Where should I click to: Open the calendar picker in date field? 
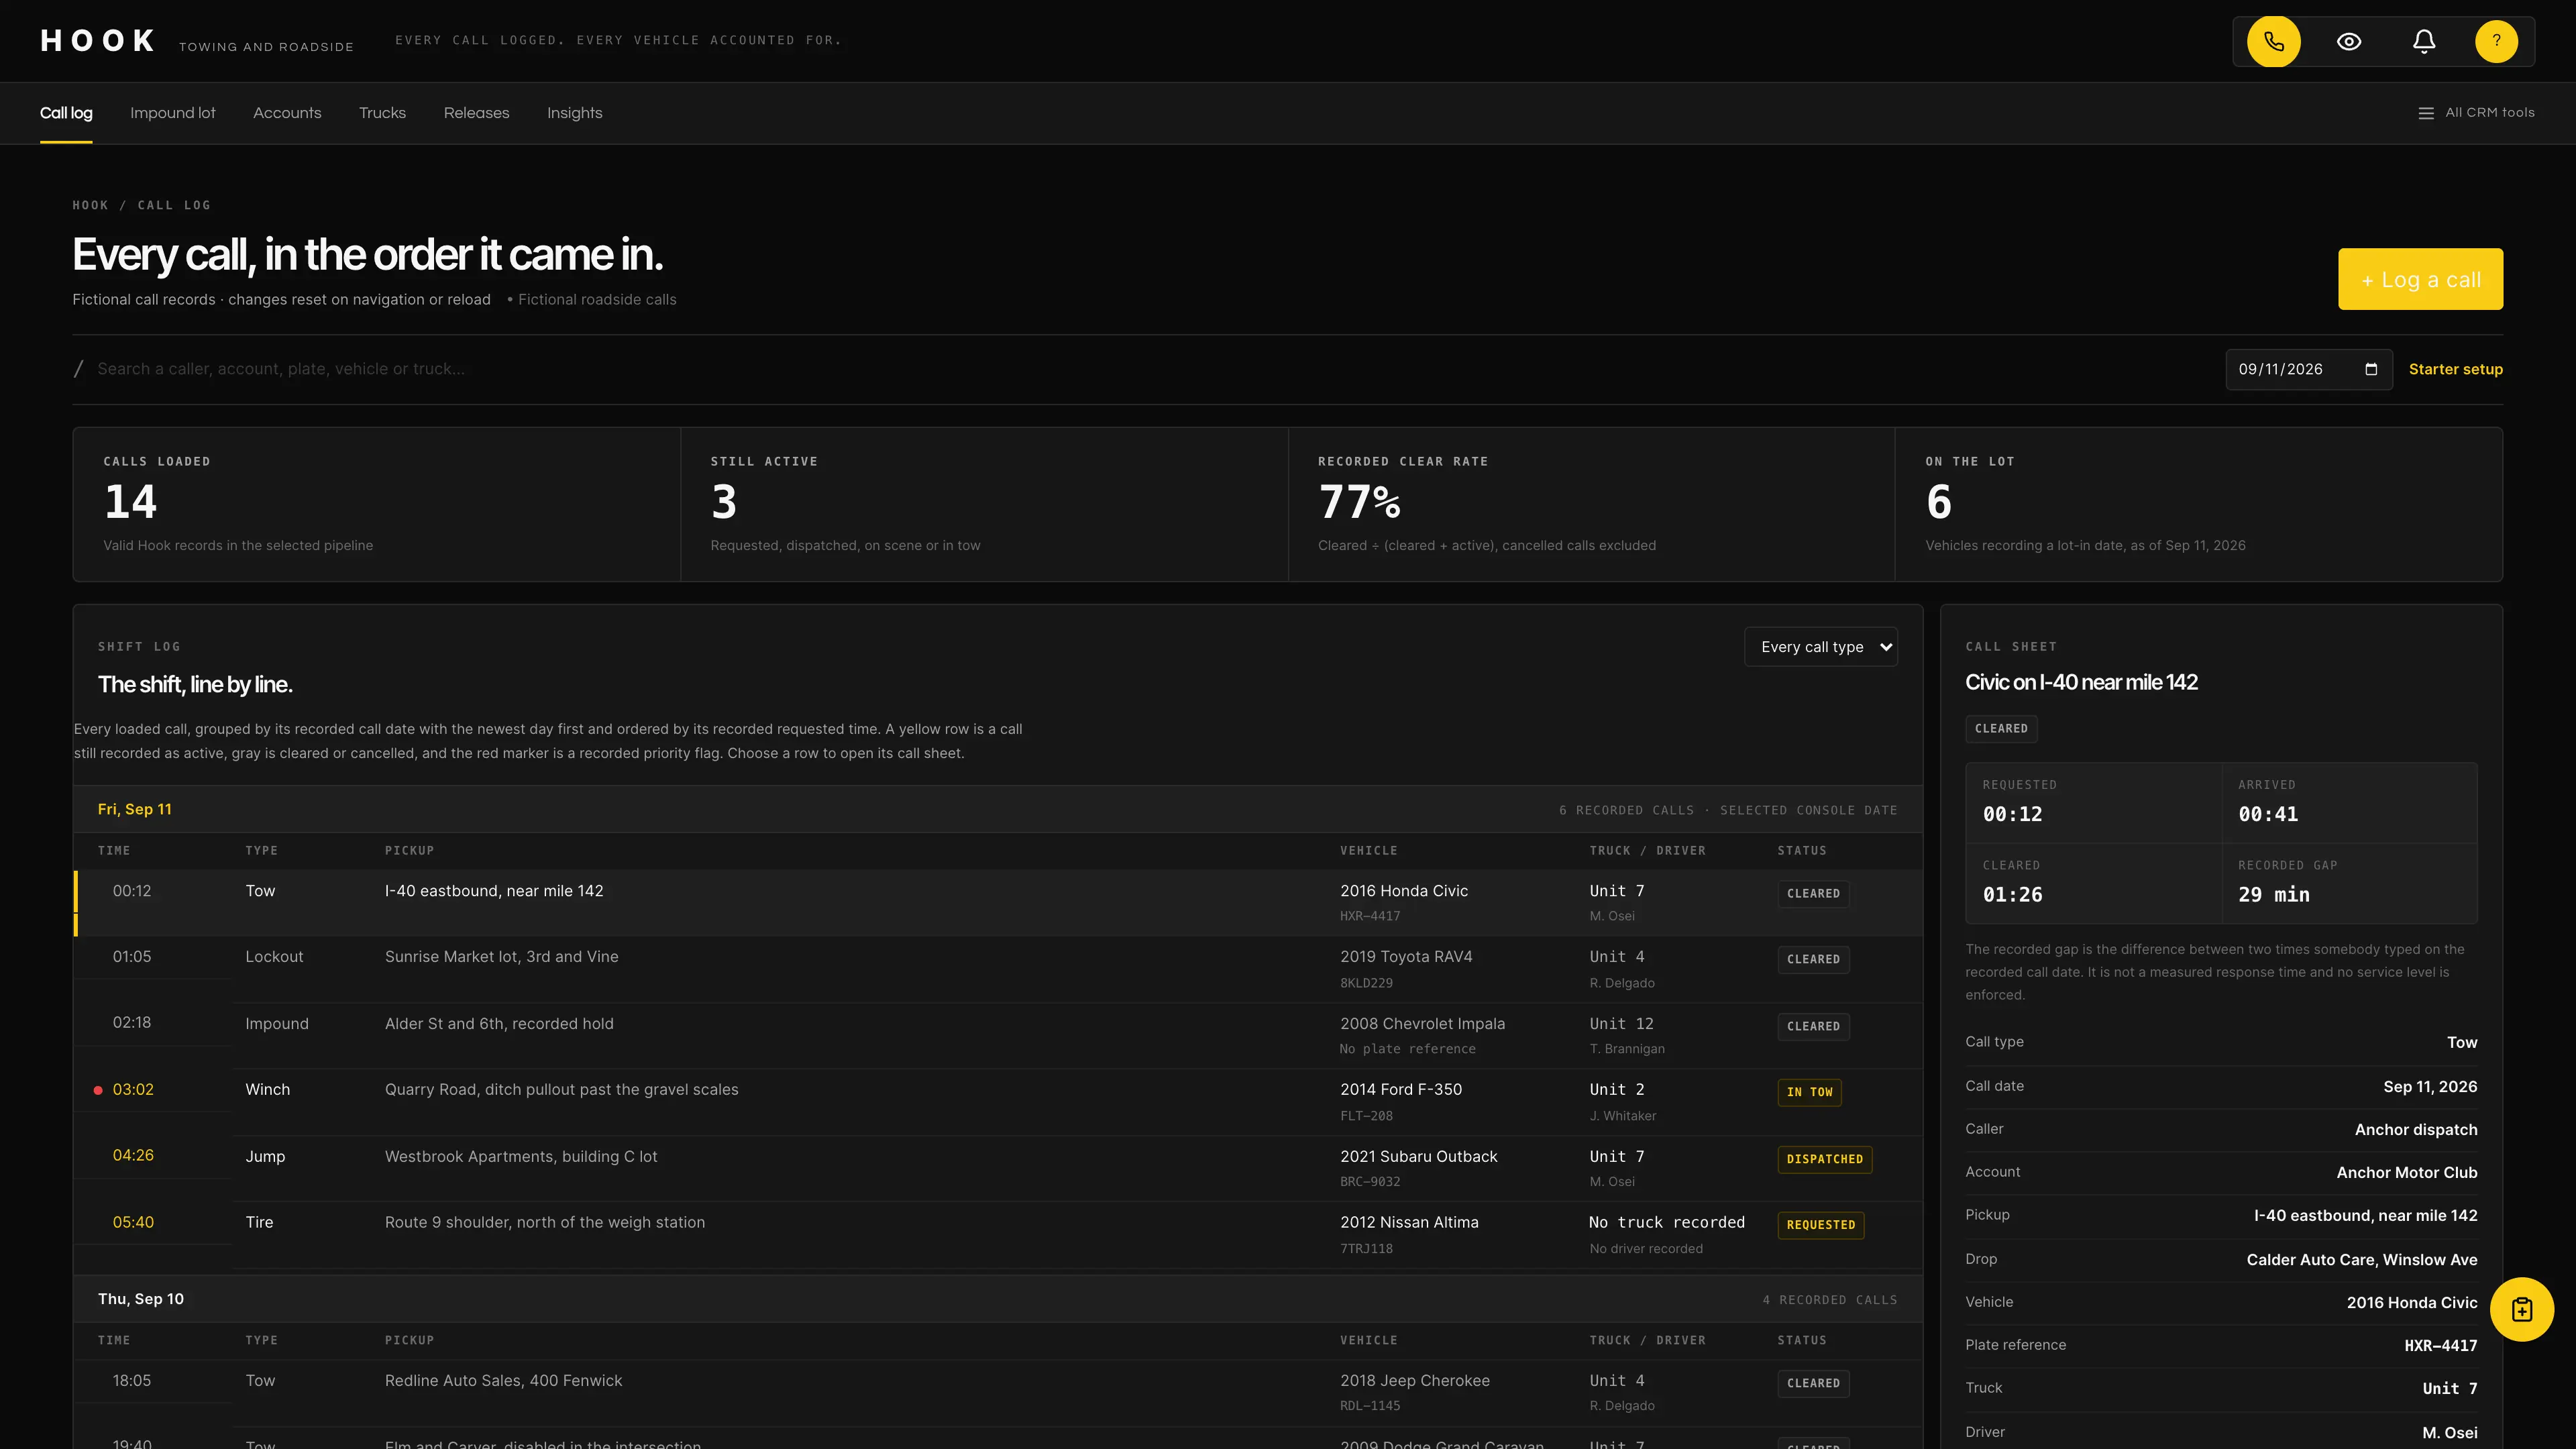pos(2371,369)
